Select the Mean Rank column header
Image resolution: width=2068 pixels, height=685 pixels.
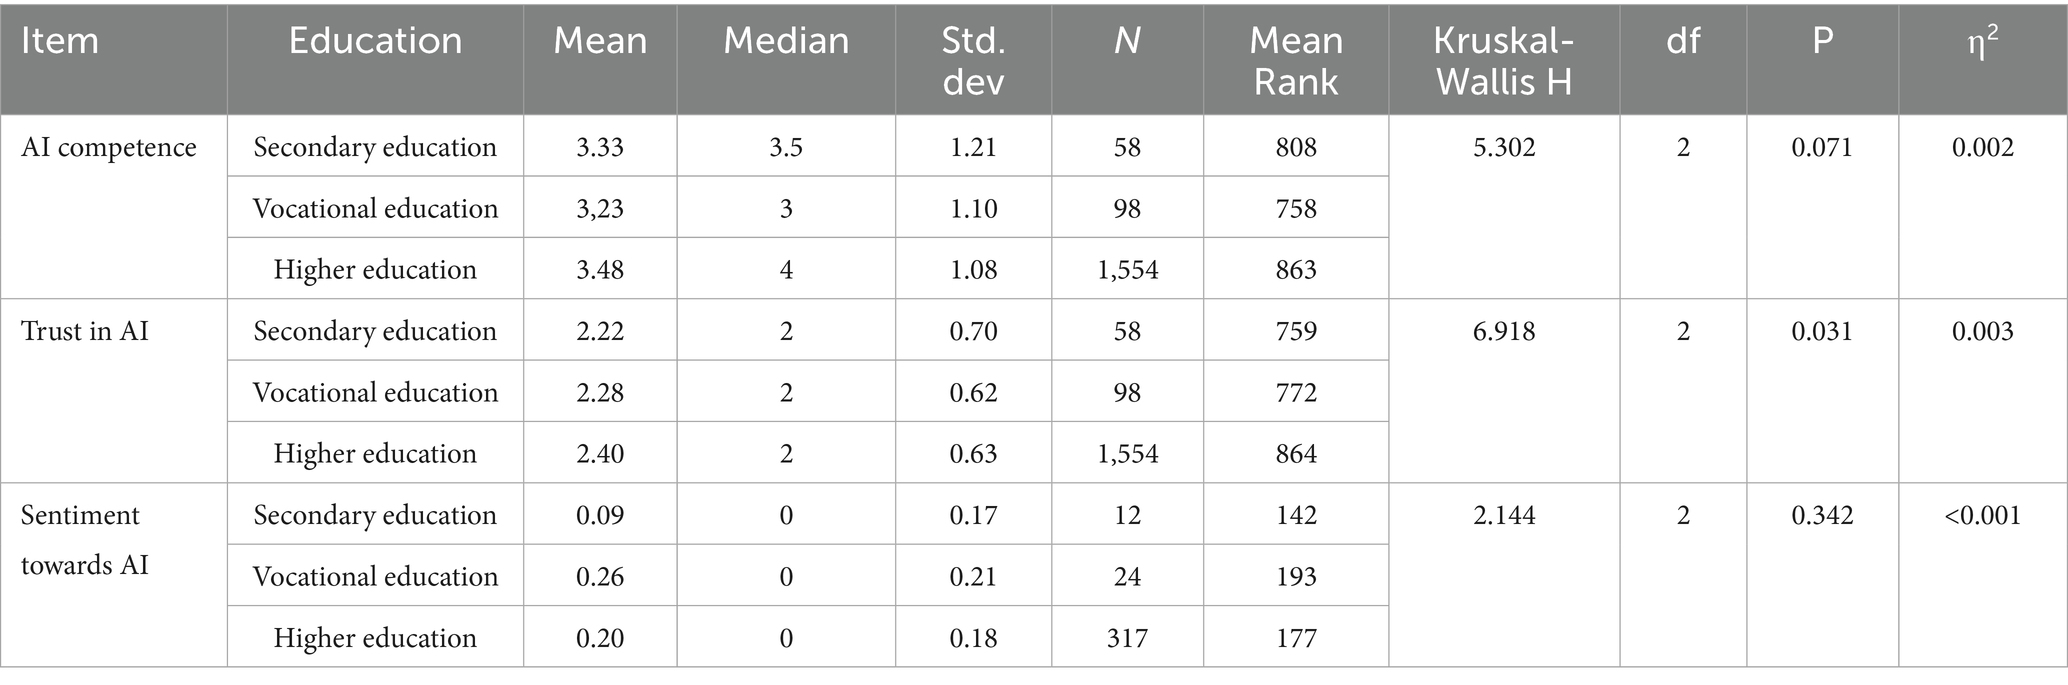pos(1296,60)
